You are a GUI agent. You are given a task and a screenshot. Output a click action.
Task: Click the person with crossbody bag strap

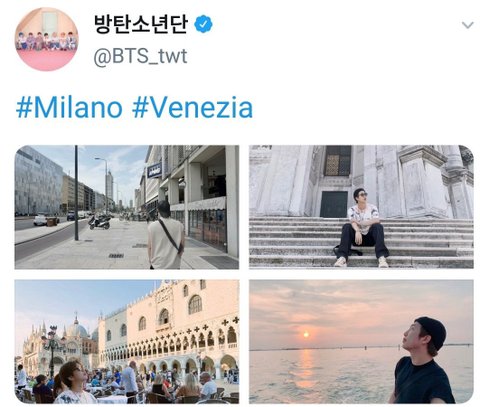pos(166,235)
